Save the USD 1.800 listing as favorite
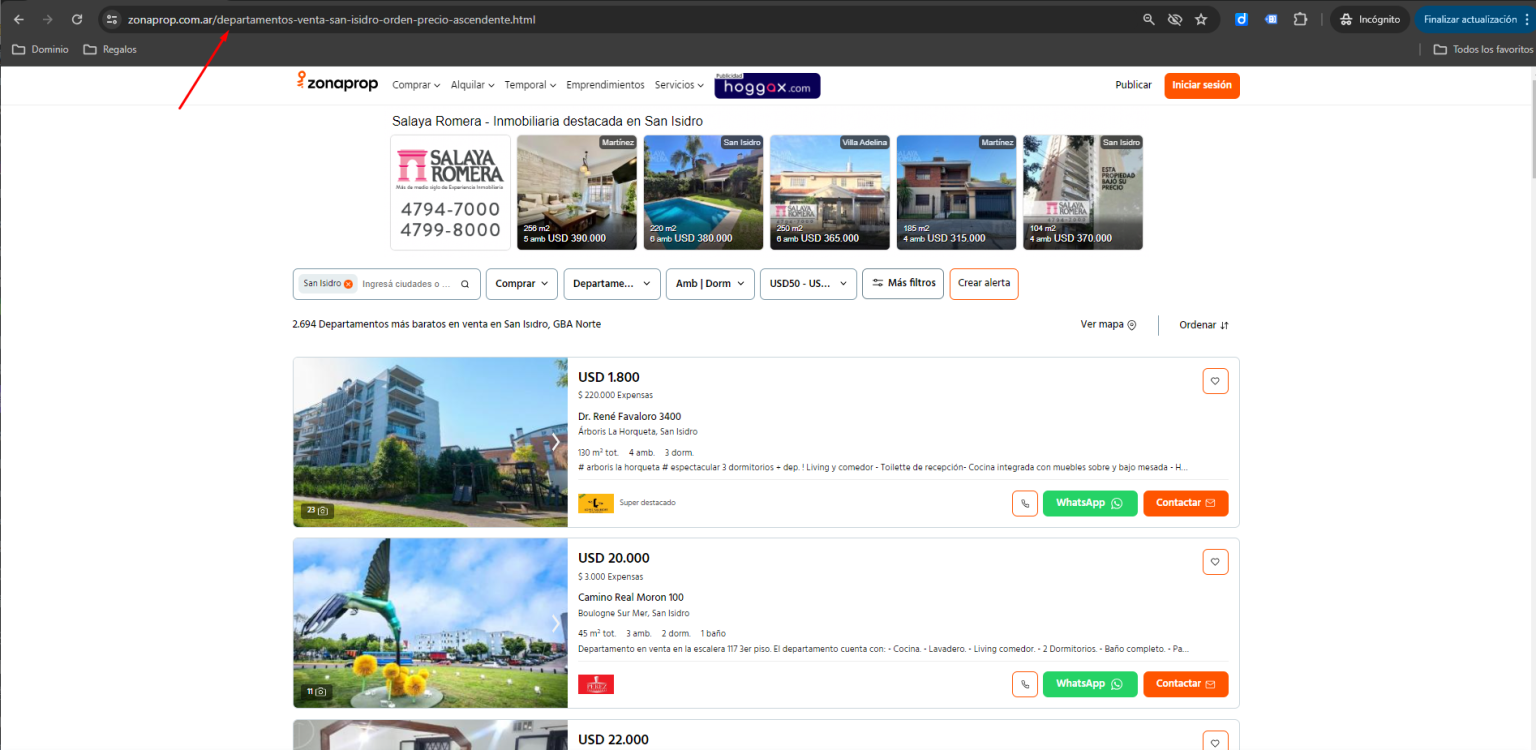 pos(1215,380)
